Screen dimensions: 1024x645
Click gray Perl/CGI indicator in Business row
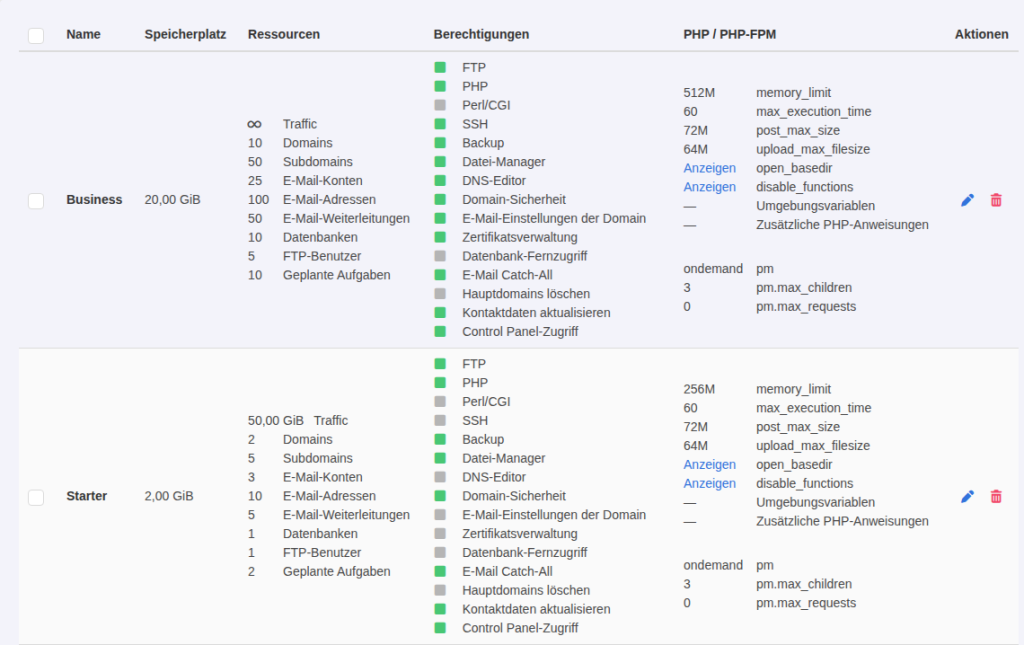440,105
